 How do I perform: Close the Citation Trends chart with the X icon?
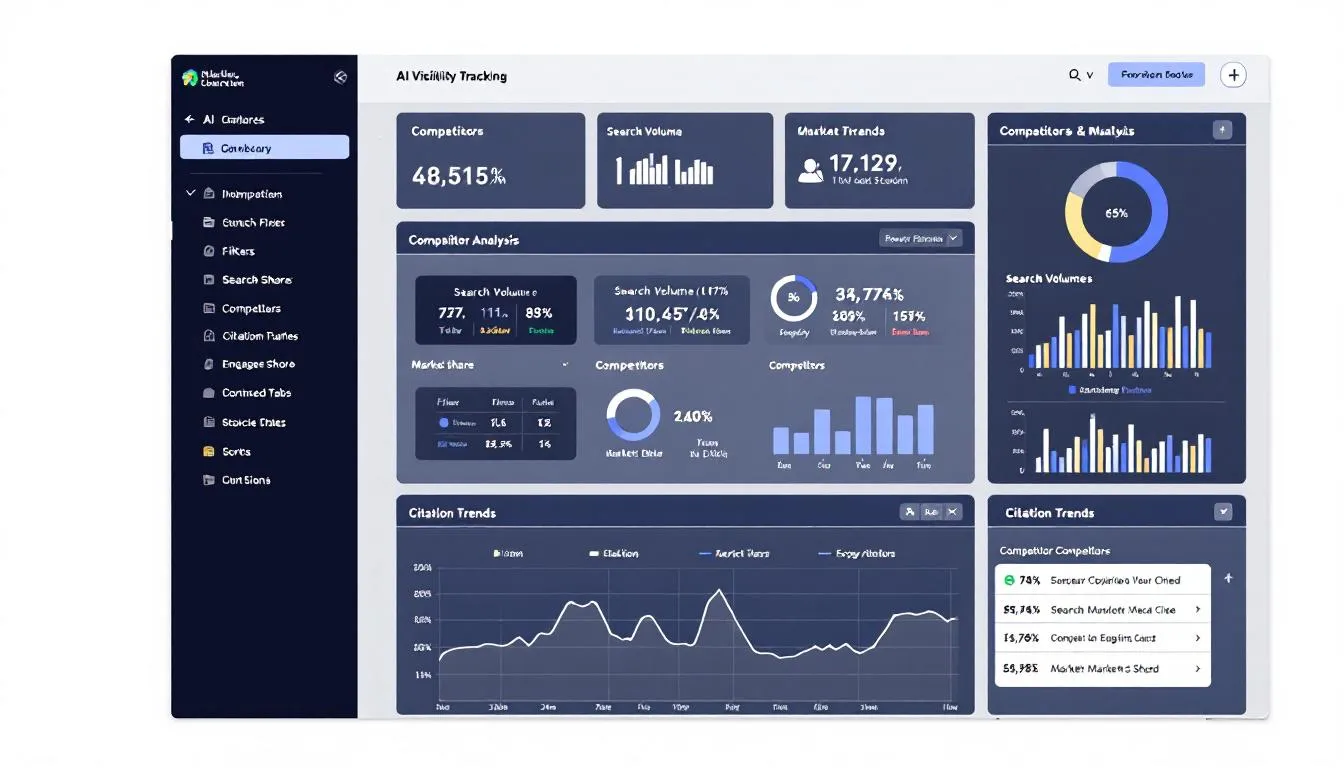click(x=952, y=511)
